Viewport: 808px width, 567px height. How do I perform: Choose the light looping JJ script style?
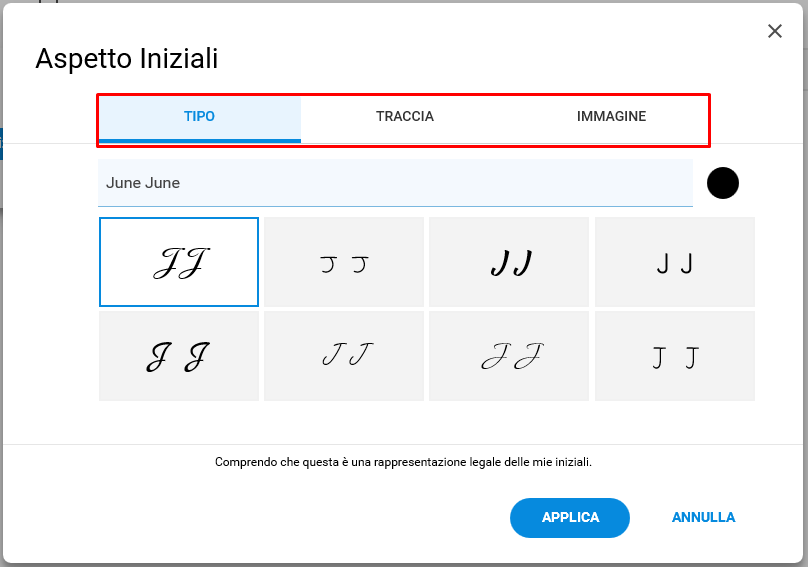point(509,356)
